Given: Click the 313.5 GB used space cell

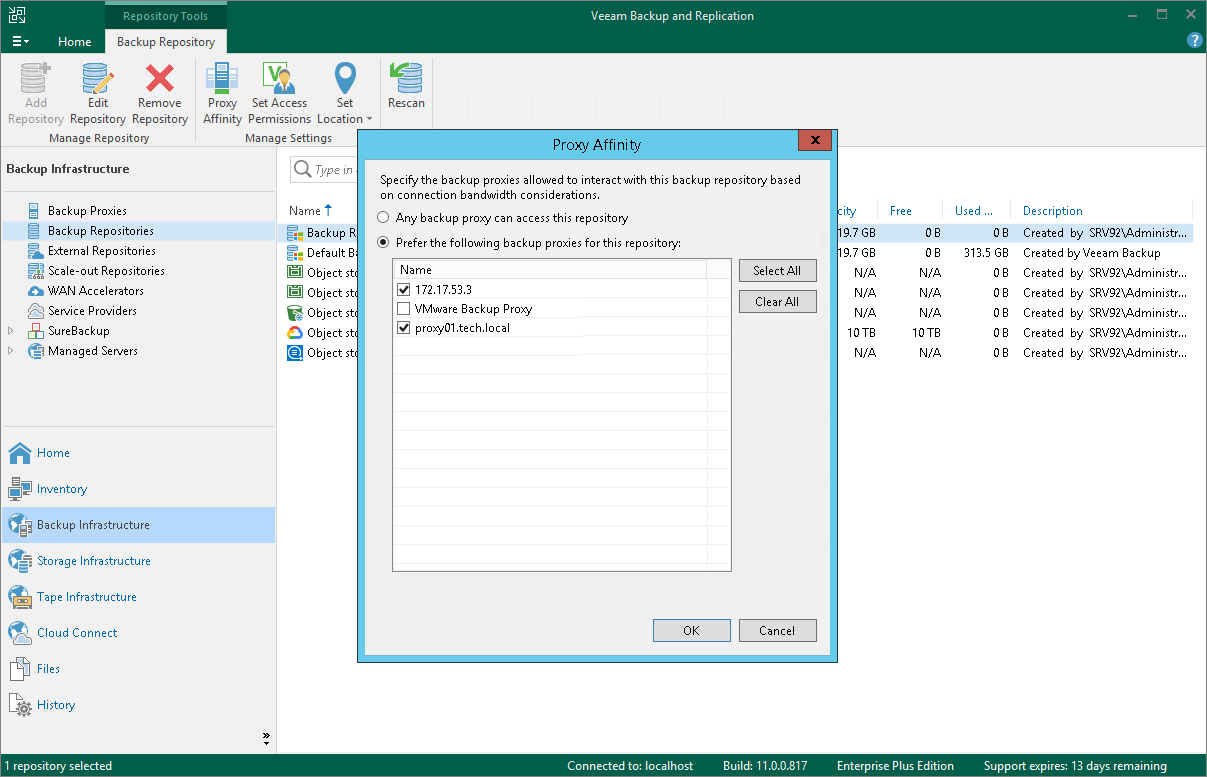Looking at the screenshot, I should pos(984,253).
